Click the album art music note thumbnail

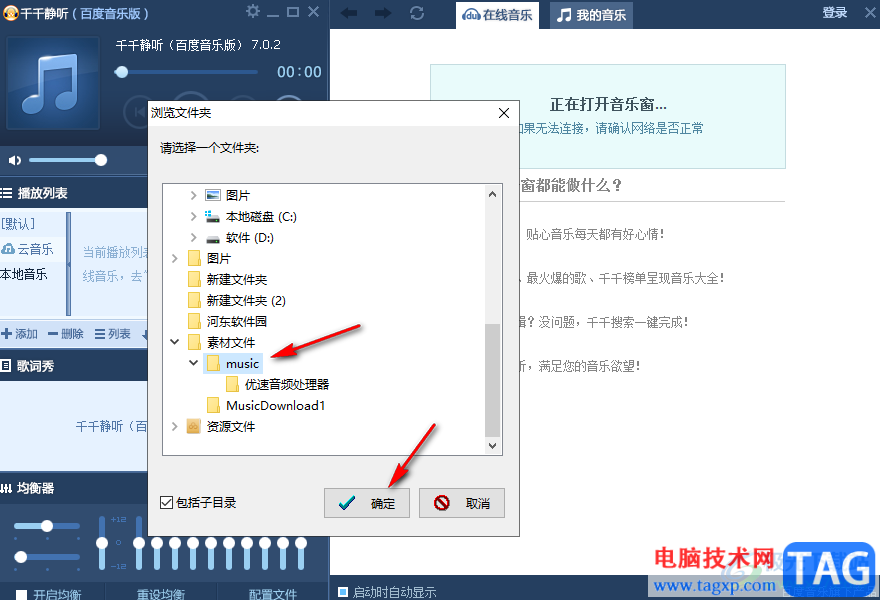pos(53,83)
